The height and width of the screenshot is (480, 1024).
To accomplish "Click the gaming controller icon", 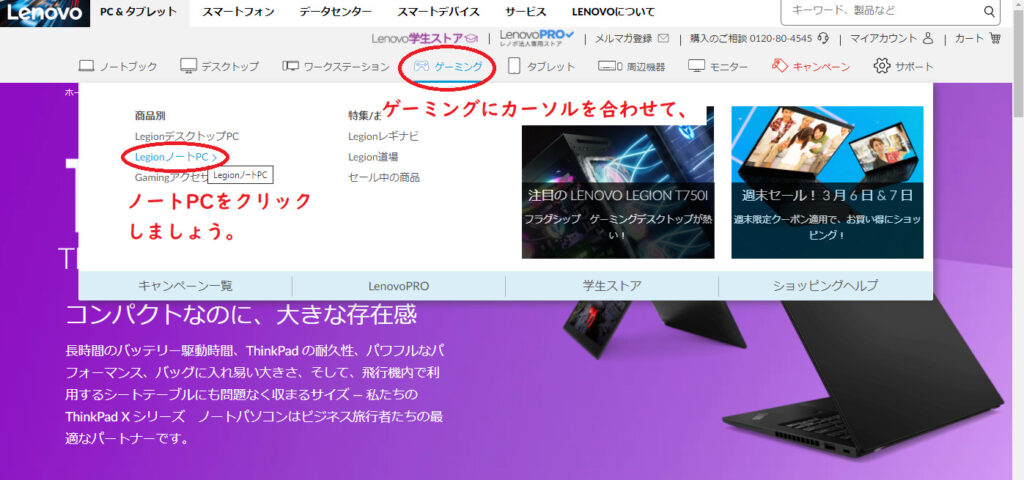I will pyautogui.click(x=422, y=66).
